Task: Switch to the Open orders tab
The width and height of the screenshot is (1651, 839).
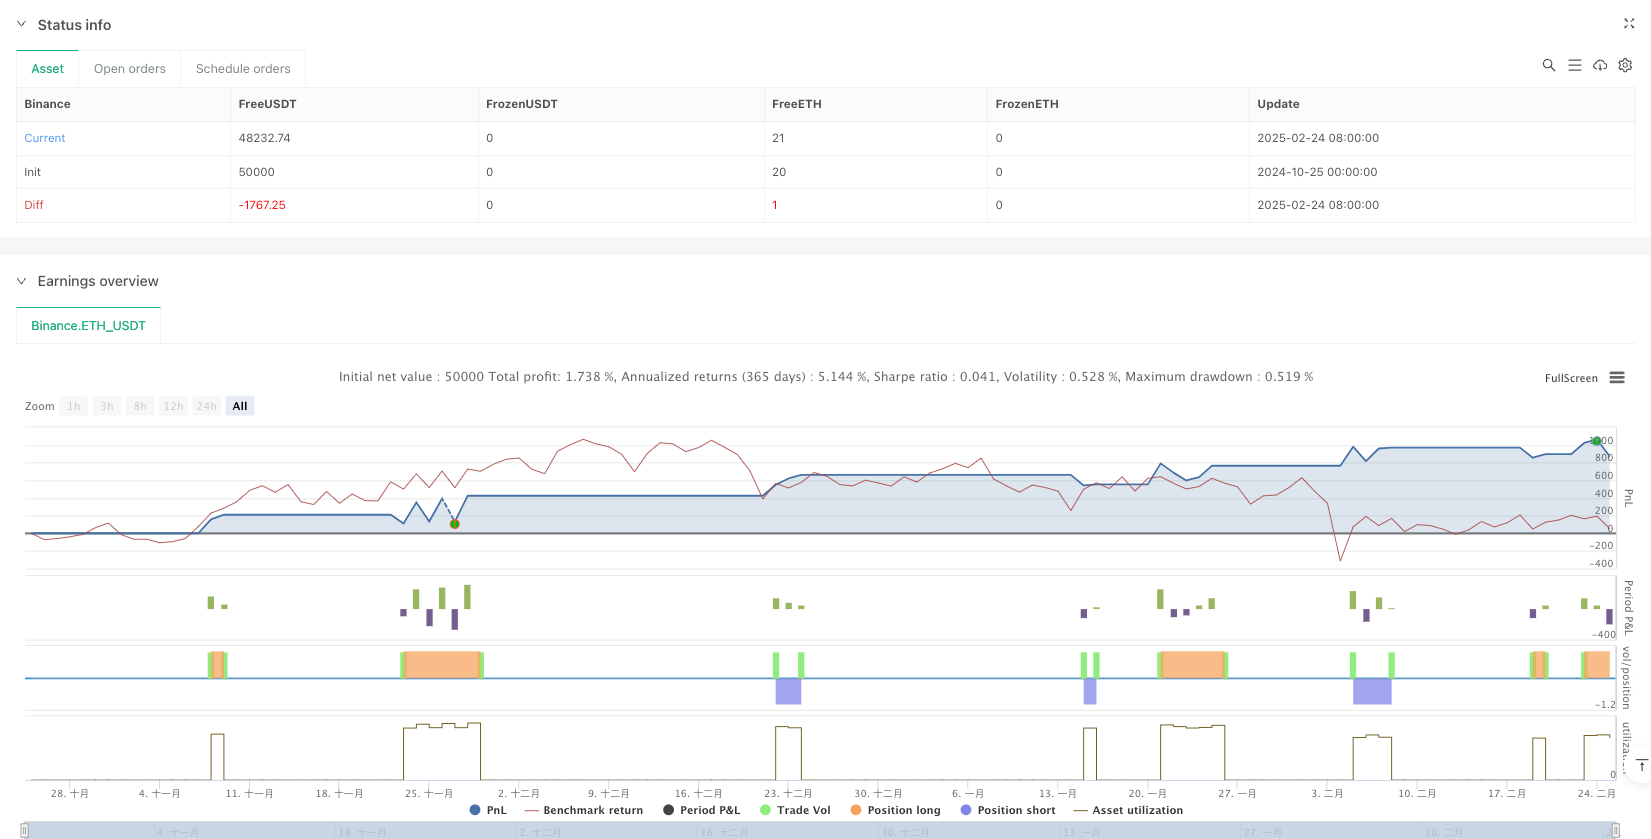Action: 130,69
